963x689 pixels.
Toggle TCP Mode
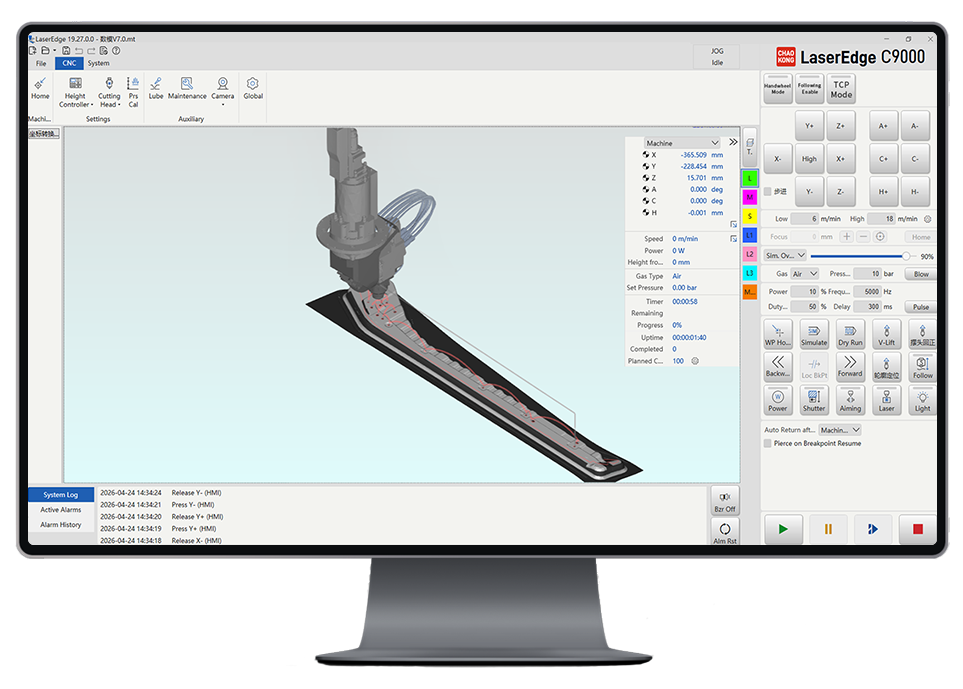coord(841,89)
